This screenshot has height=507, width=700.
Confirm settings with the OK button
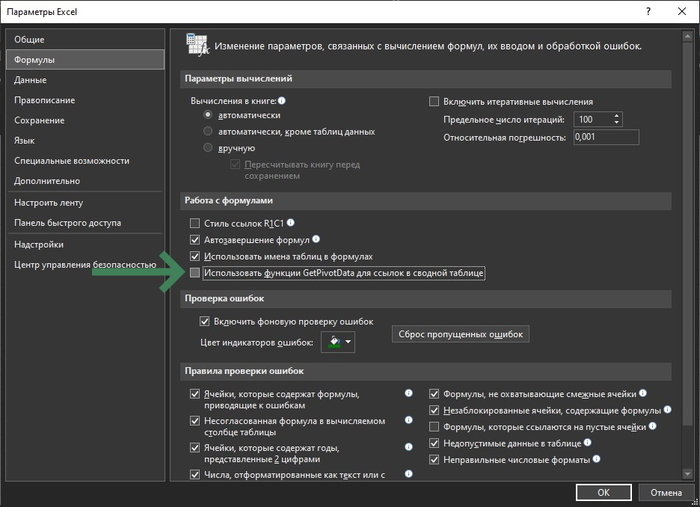[x=603, y=493]
